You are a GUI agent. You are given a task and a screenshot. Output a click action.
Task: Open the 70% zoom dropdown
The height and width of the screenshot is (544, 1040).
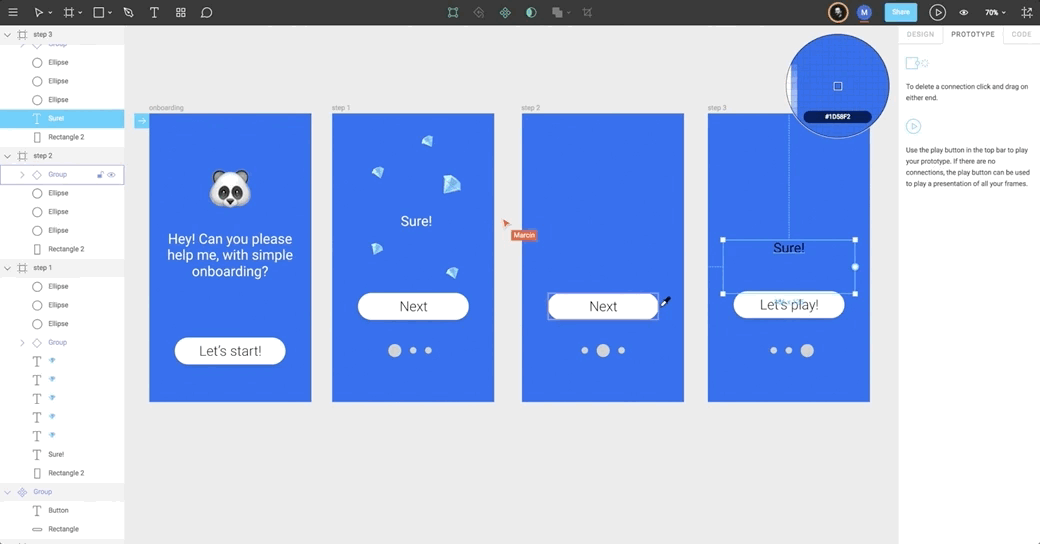pyautogui.click(x=995, y=13)
